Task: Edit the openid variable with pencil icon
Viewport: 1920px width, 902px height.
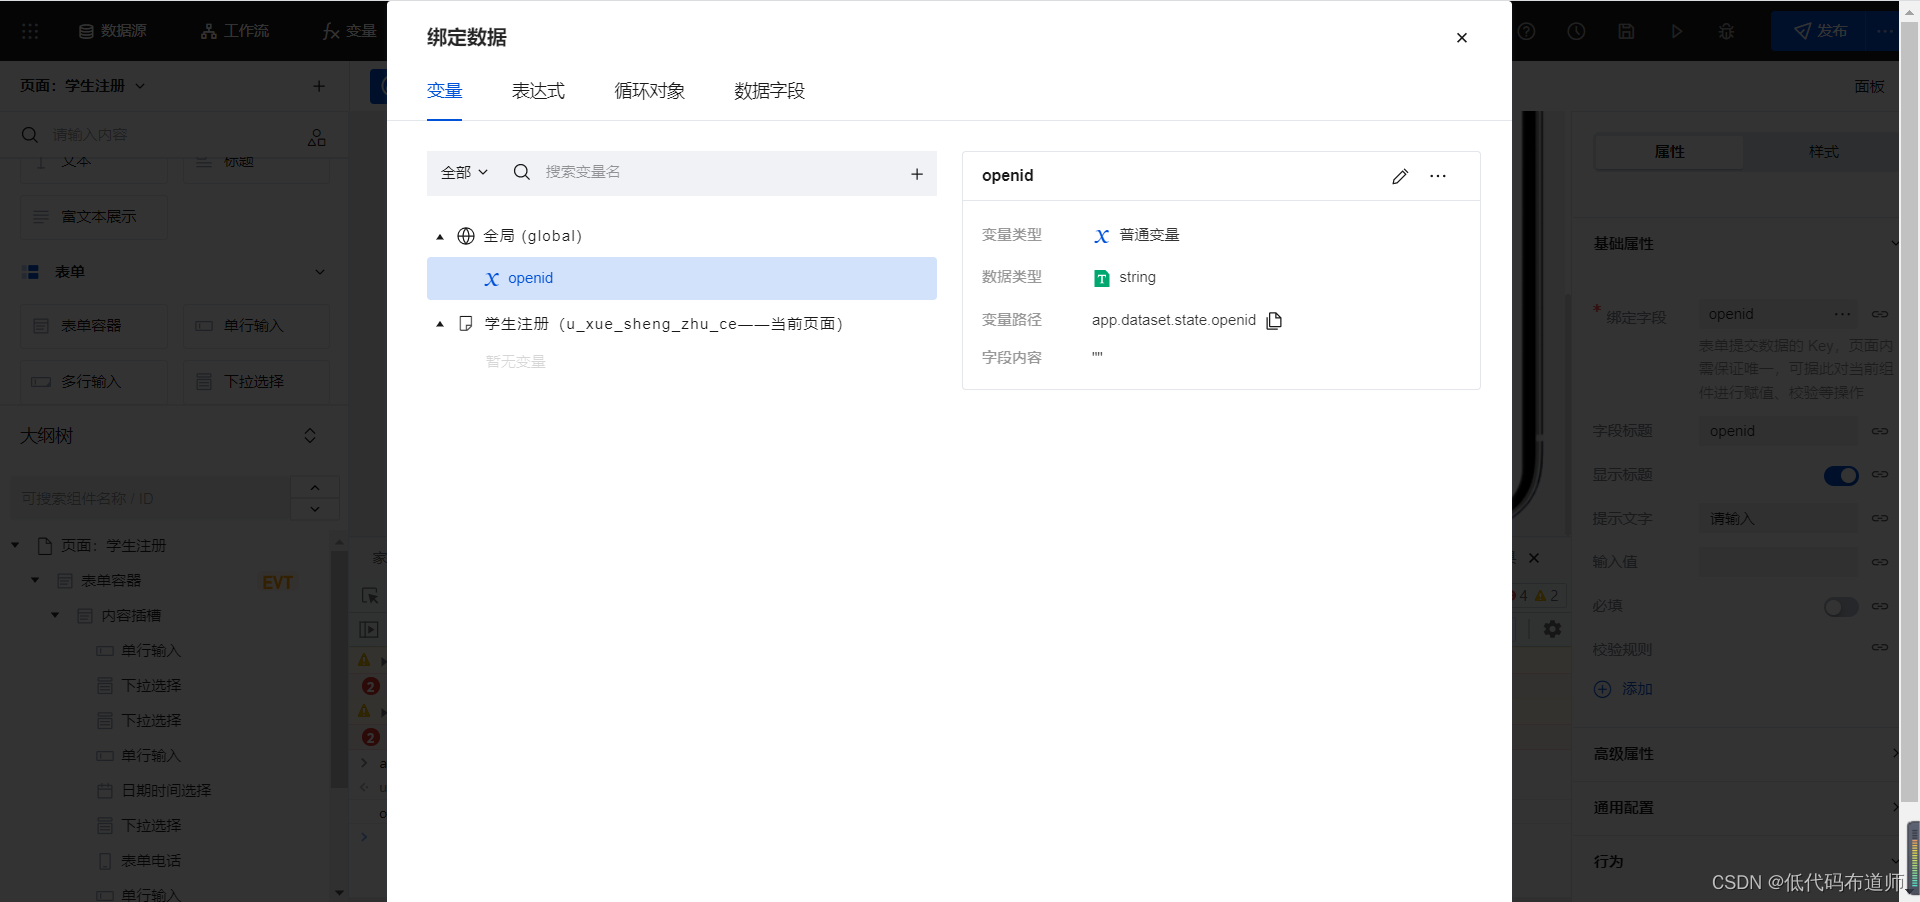Action: point(1399,176)
